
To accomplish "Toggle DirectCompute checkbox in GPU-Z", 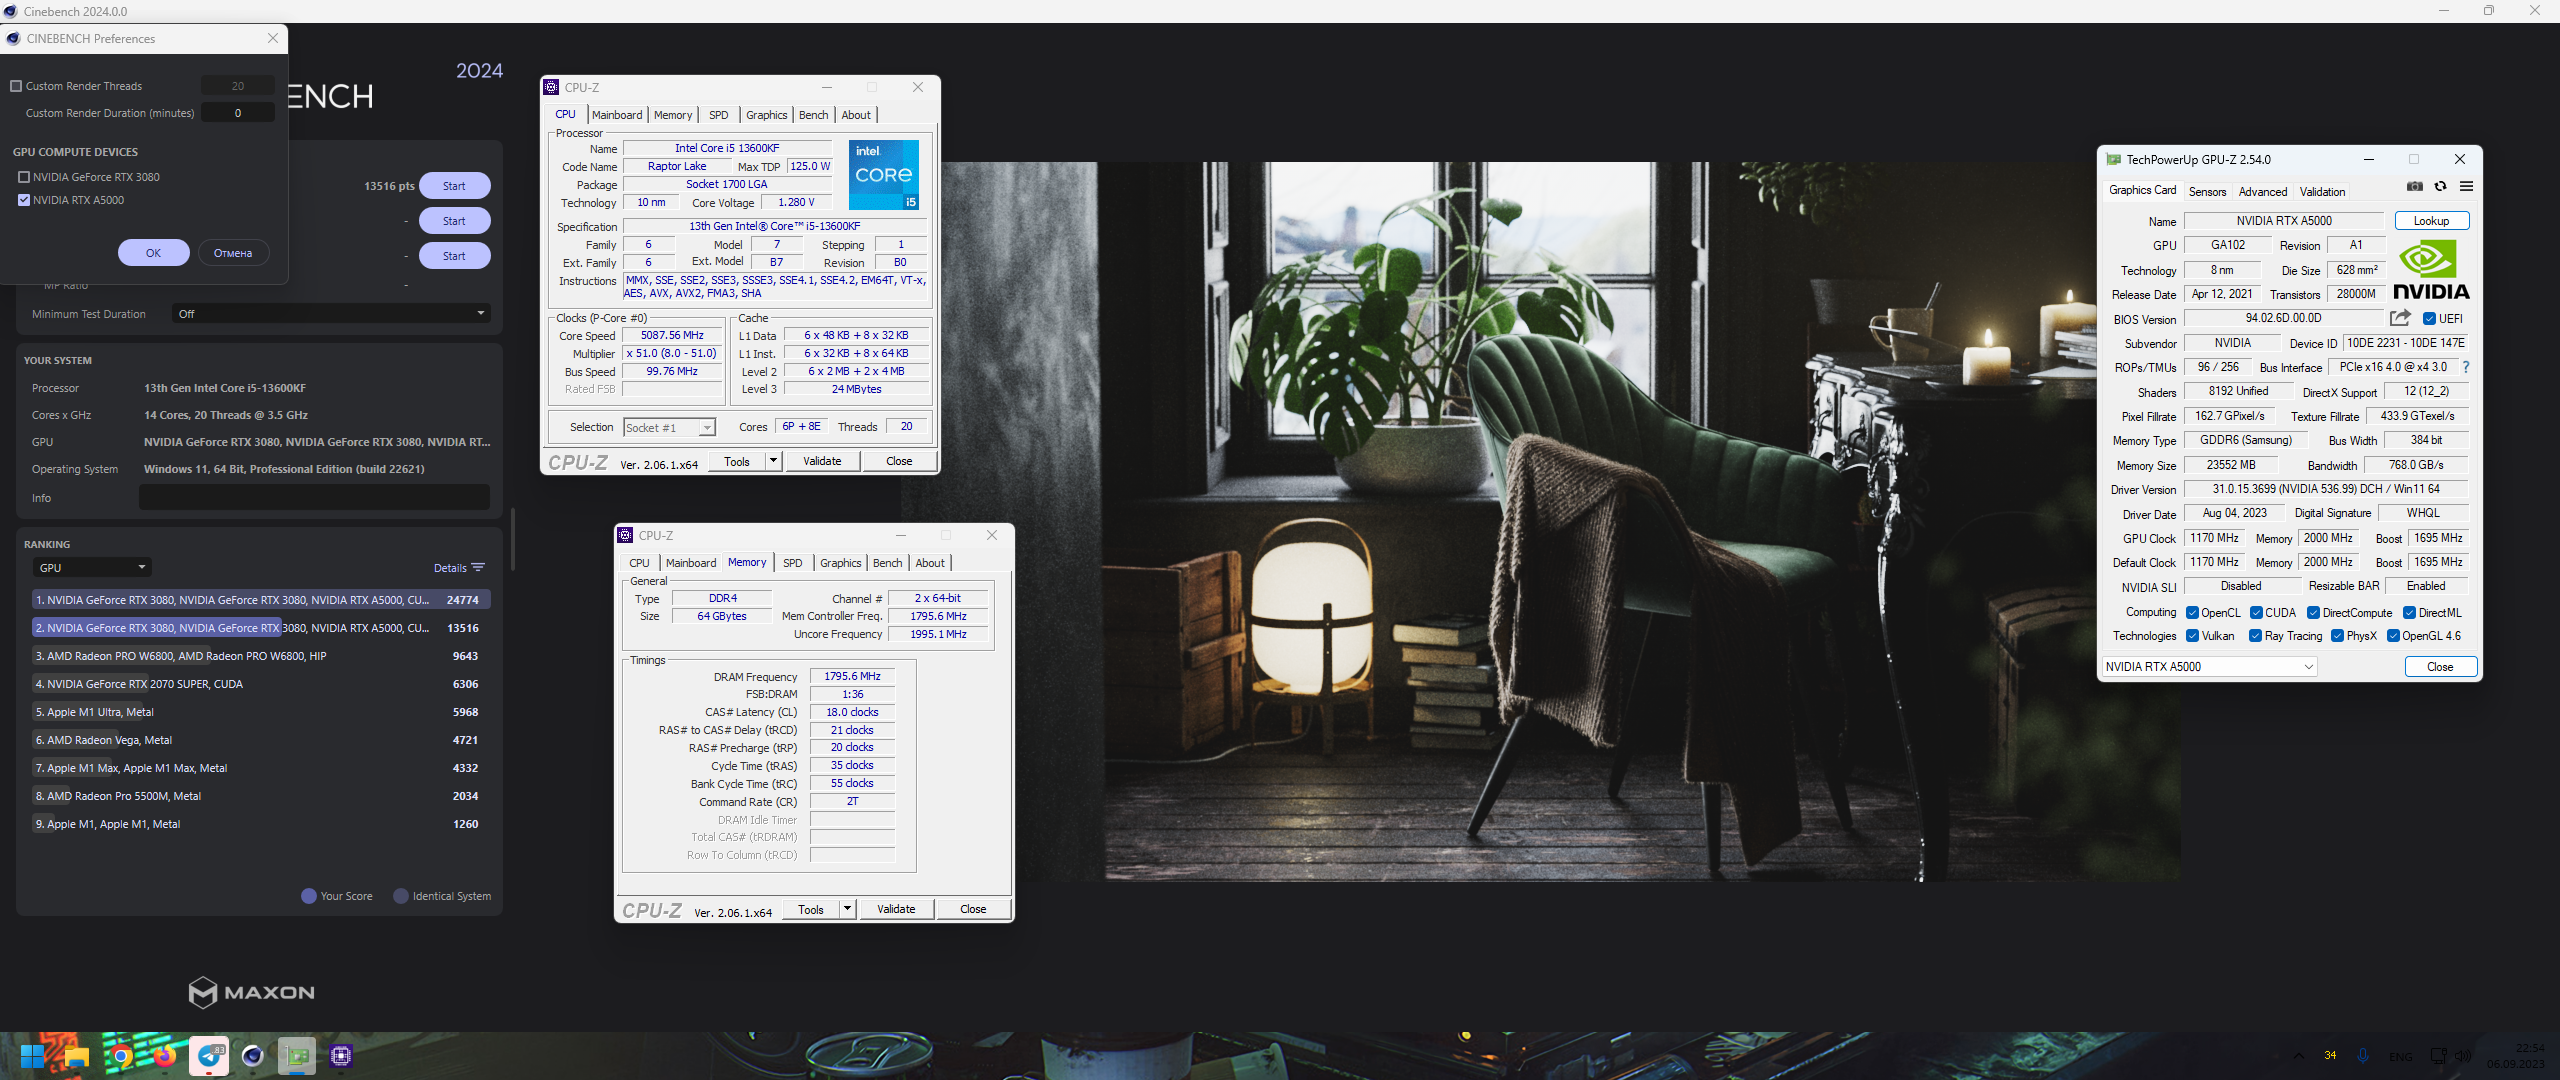I will [2313, 613].
